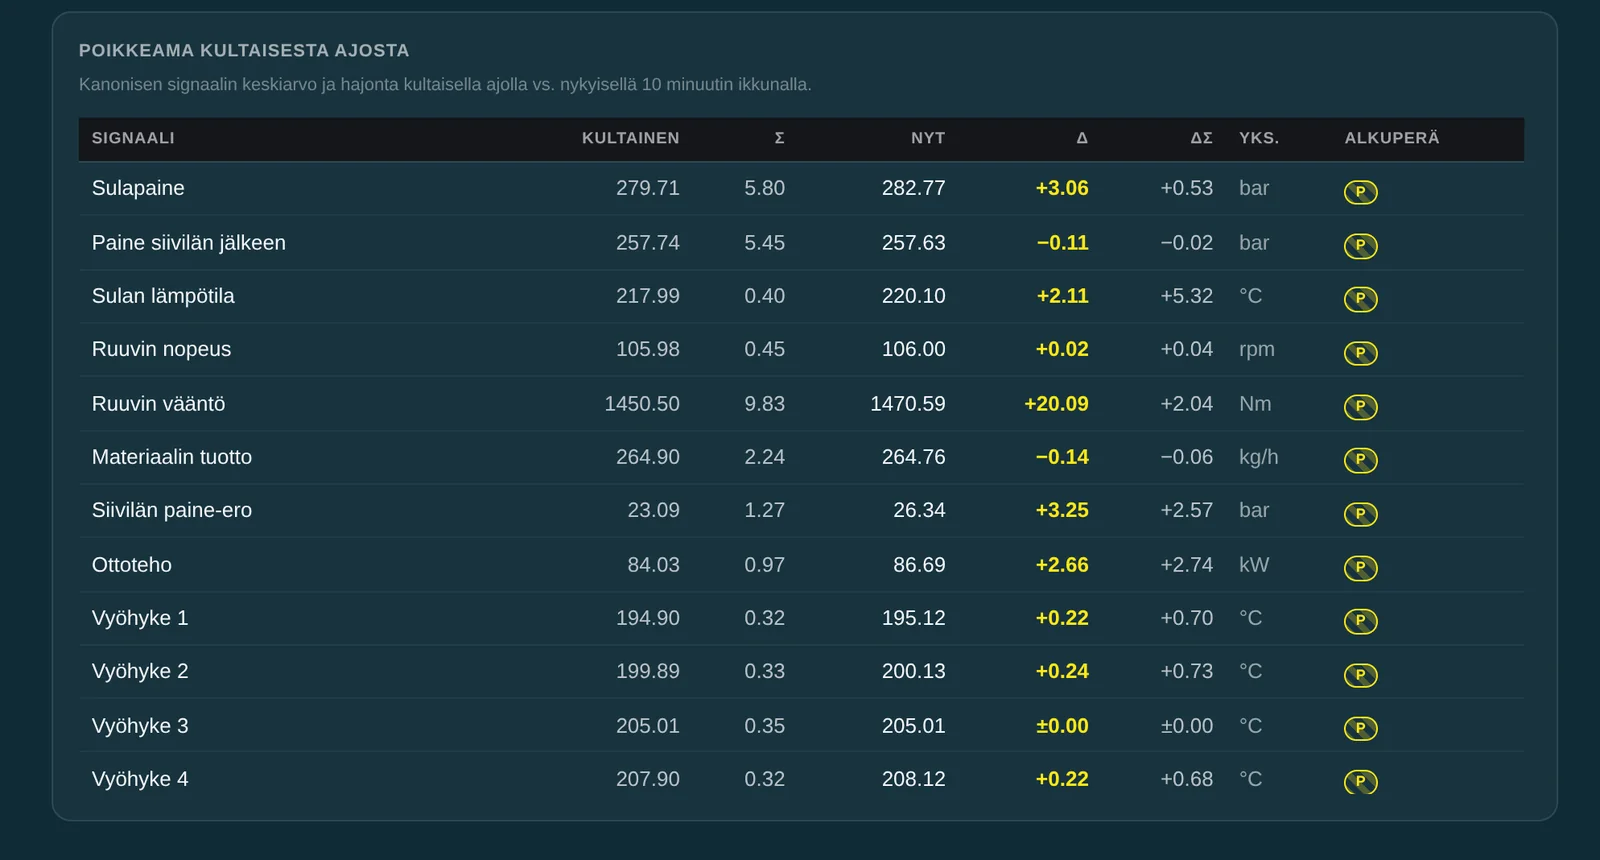Click the Paine siivilän jälkeen row label
Image resolution: width=1600 pixels, height=860 pixels.
[189, 243]
